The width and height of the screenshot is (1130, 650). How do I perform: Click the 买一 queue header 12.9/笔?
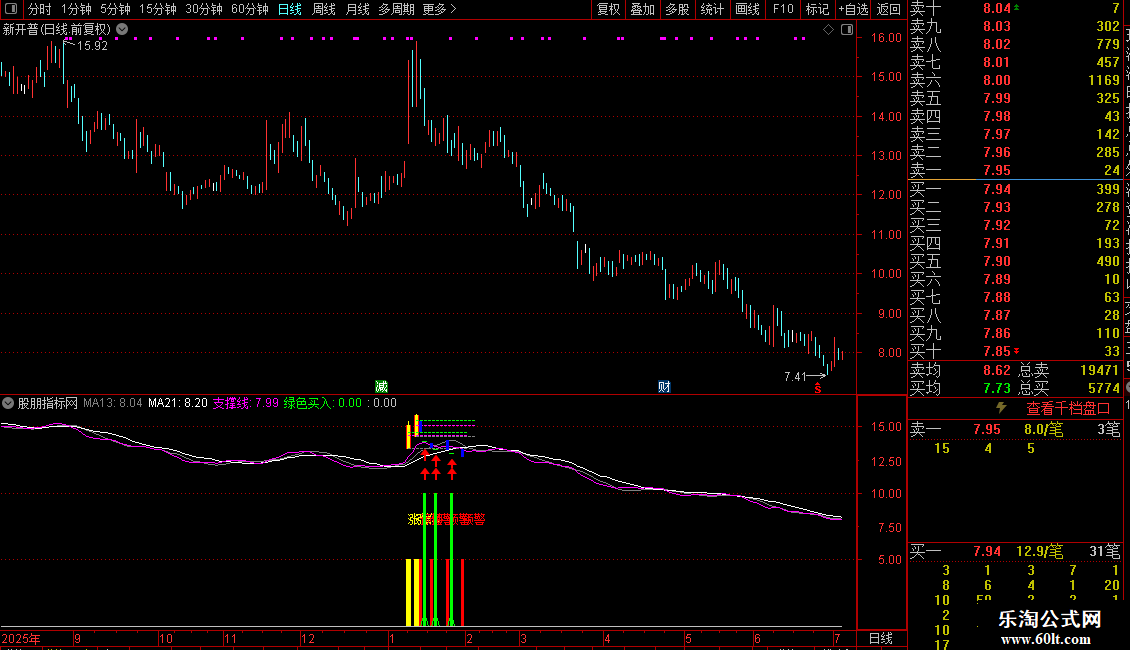pyautogui.click(x=1039, y=551)
